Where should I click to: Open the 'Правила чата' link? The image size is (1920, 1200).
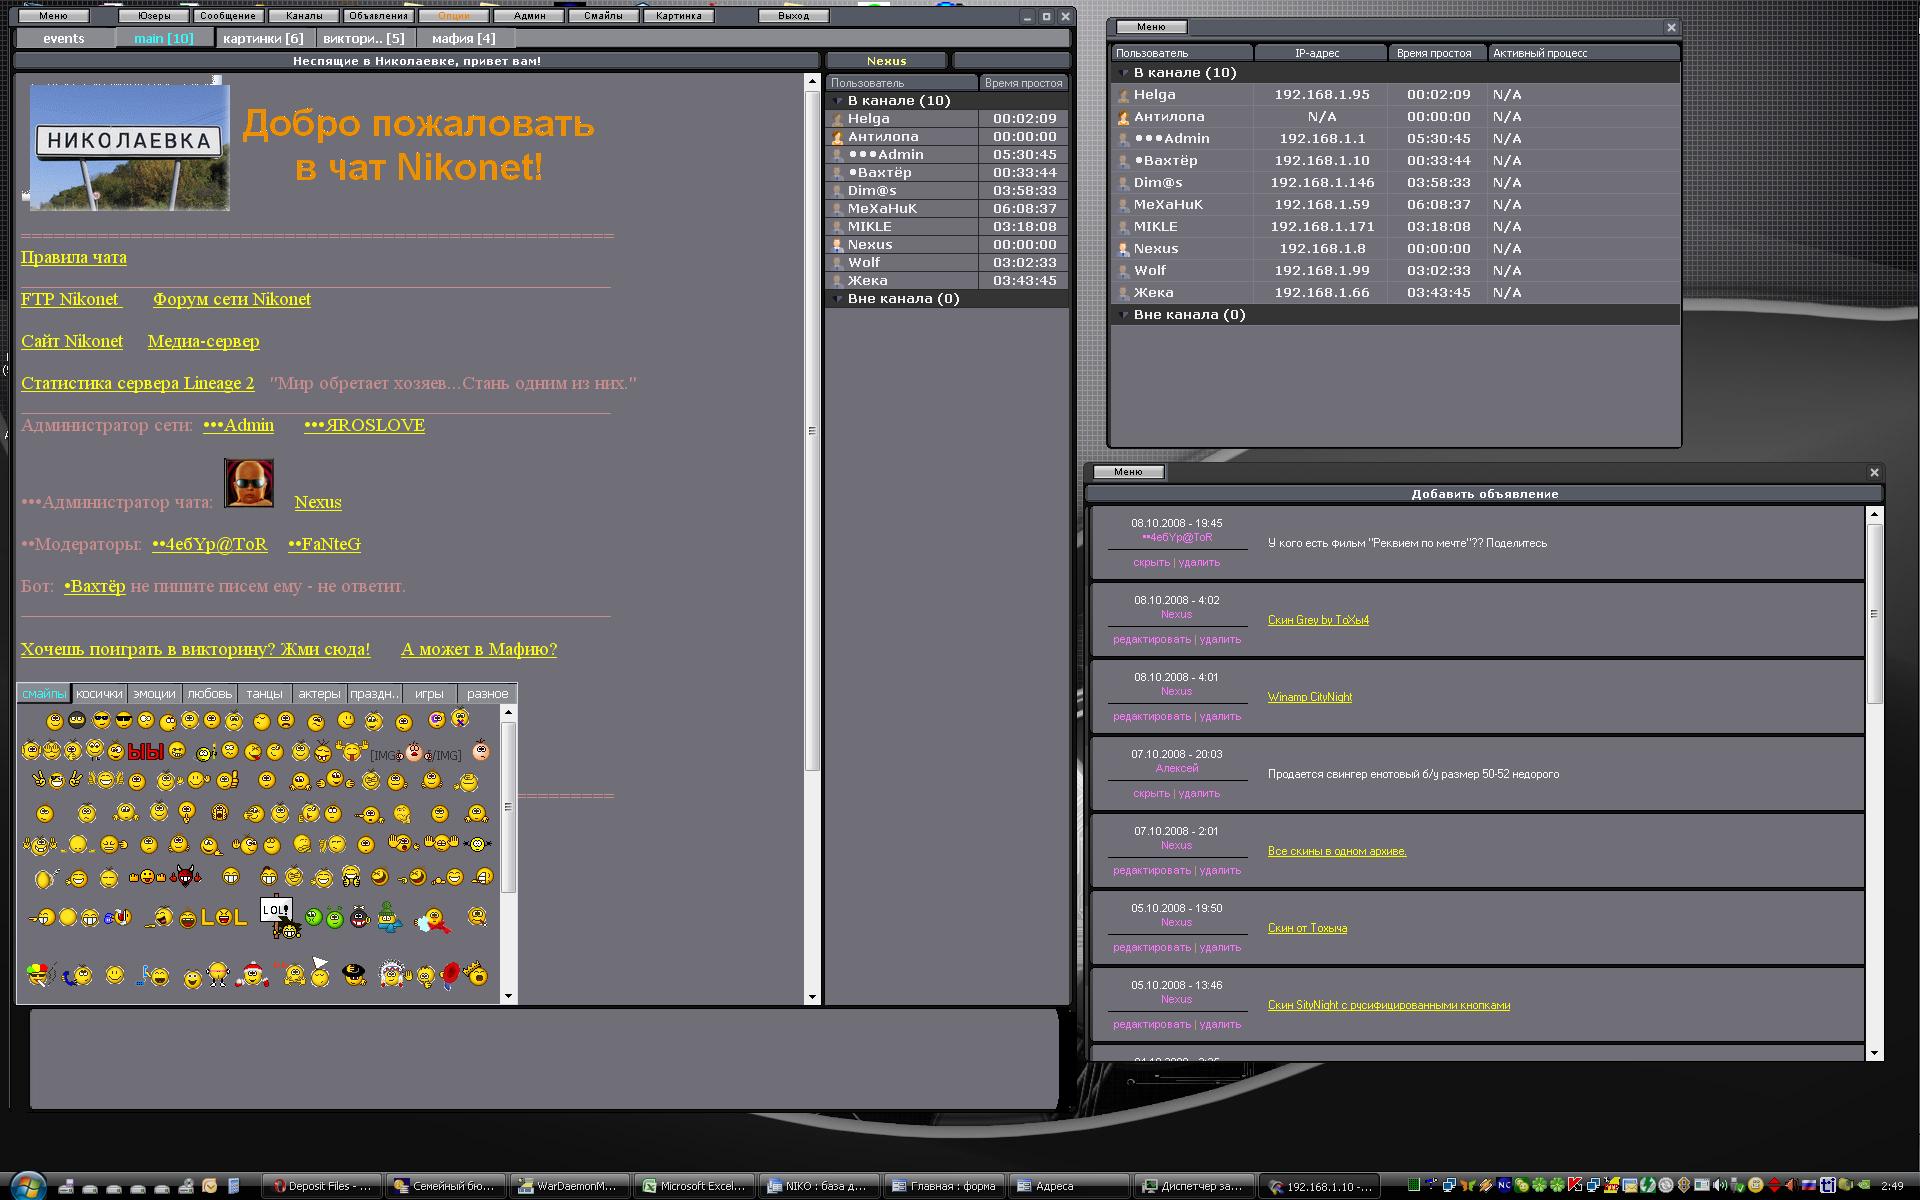(74, 257)
